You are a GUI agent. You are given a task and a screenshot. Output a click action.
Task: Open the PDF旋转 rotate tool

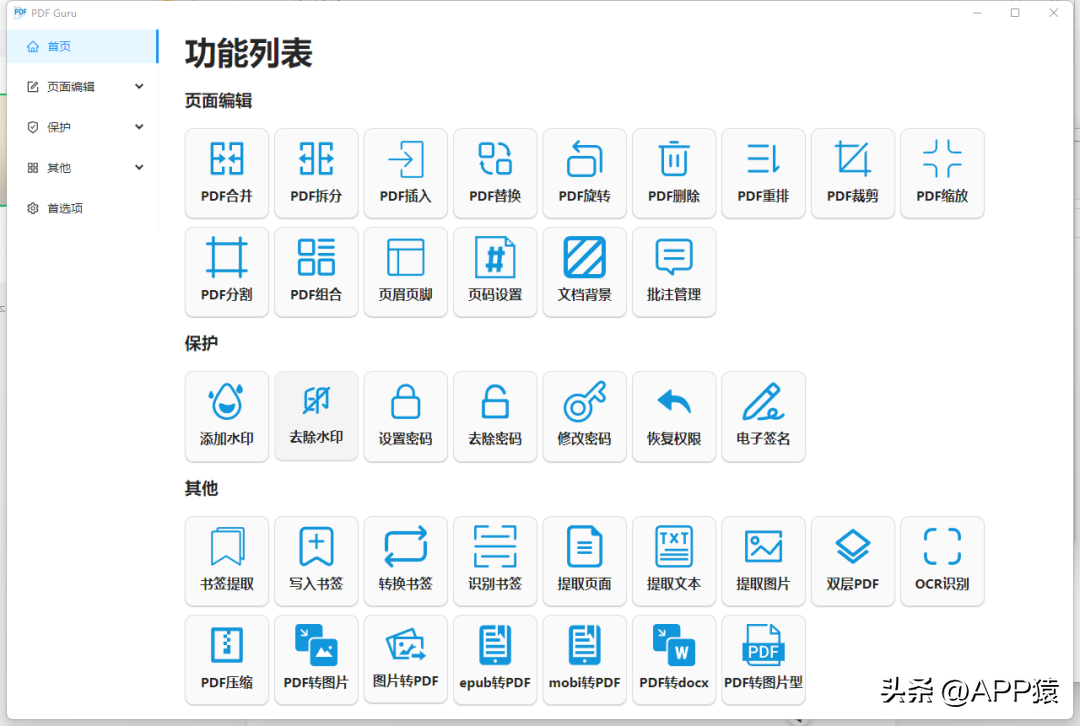[x=585, y=173]
